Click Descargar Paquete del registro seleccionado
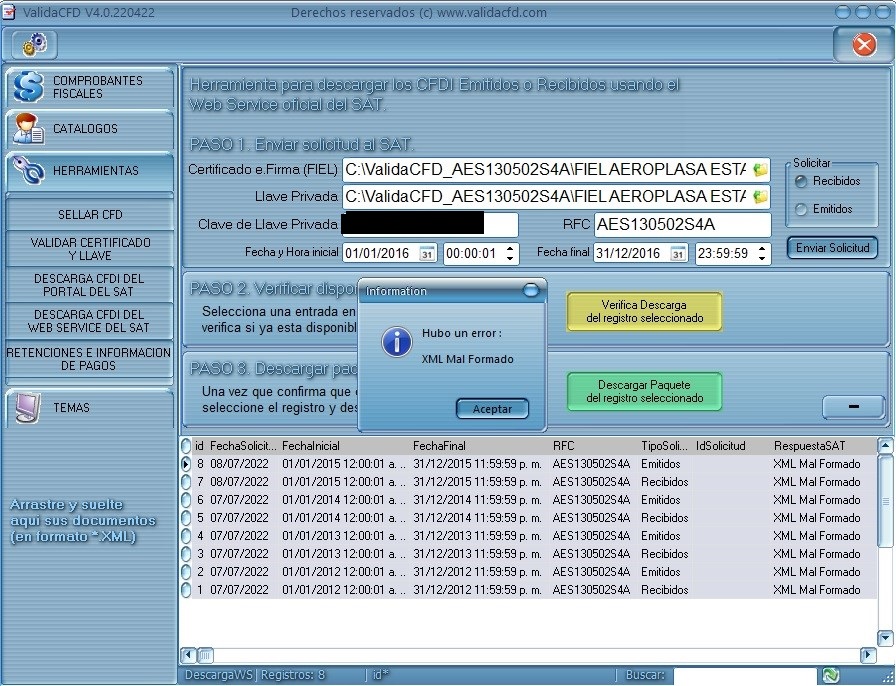896x686 pixels. (644, 392)
